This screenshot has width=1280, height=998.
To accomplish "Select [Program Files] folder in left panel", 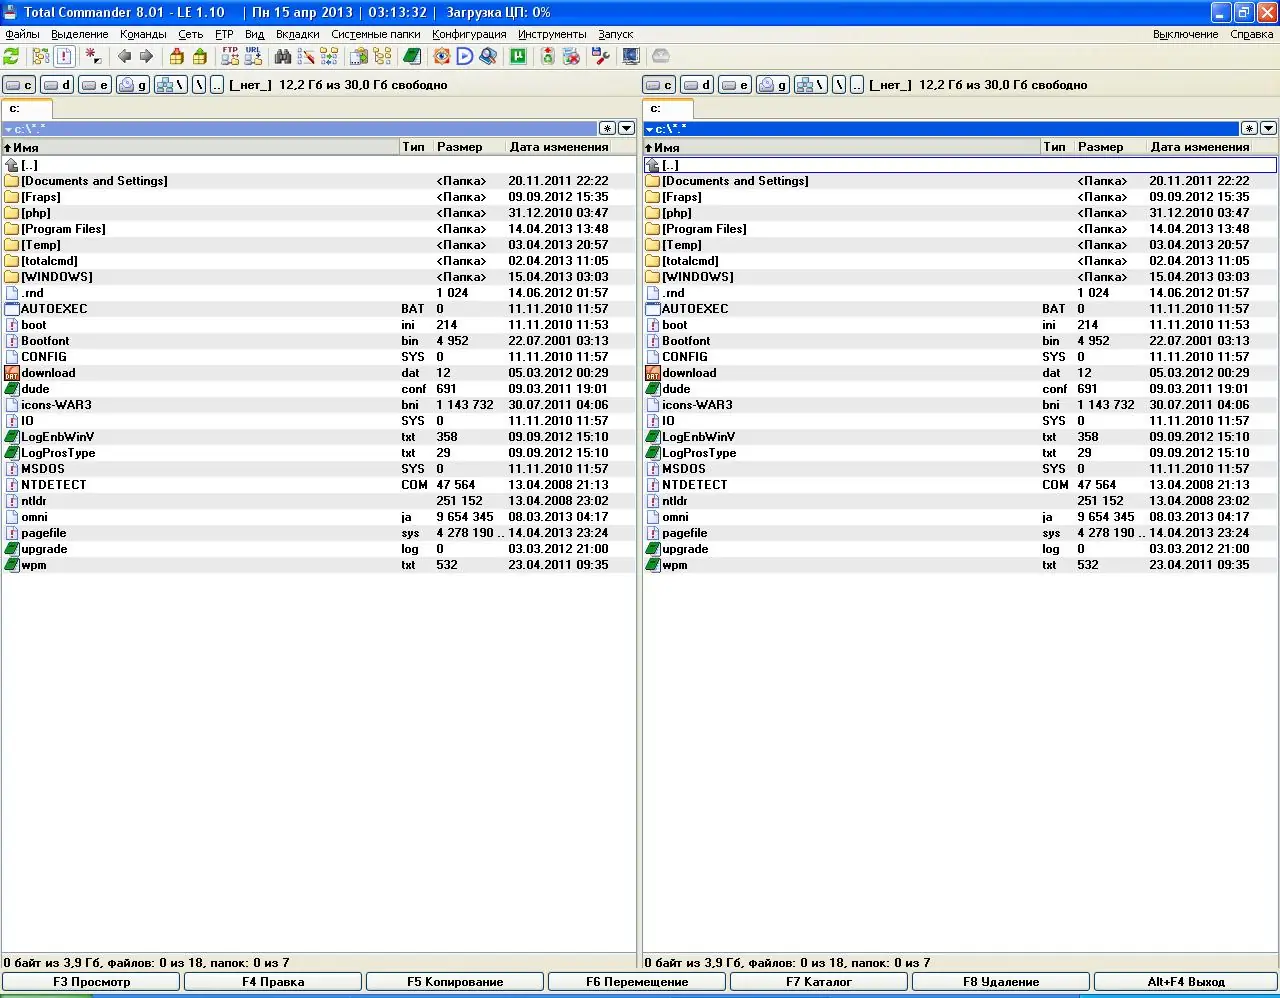I will click(x=319, y=229).
